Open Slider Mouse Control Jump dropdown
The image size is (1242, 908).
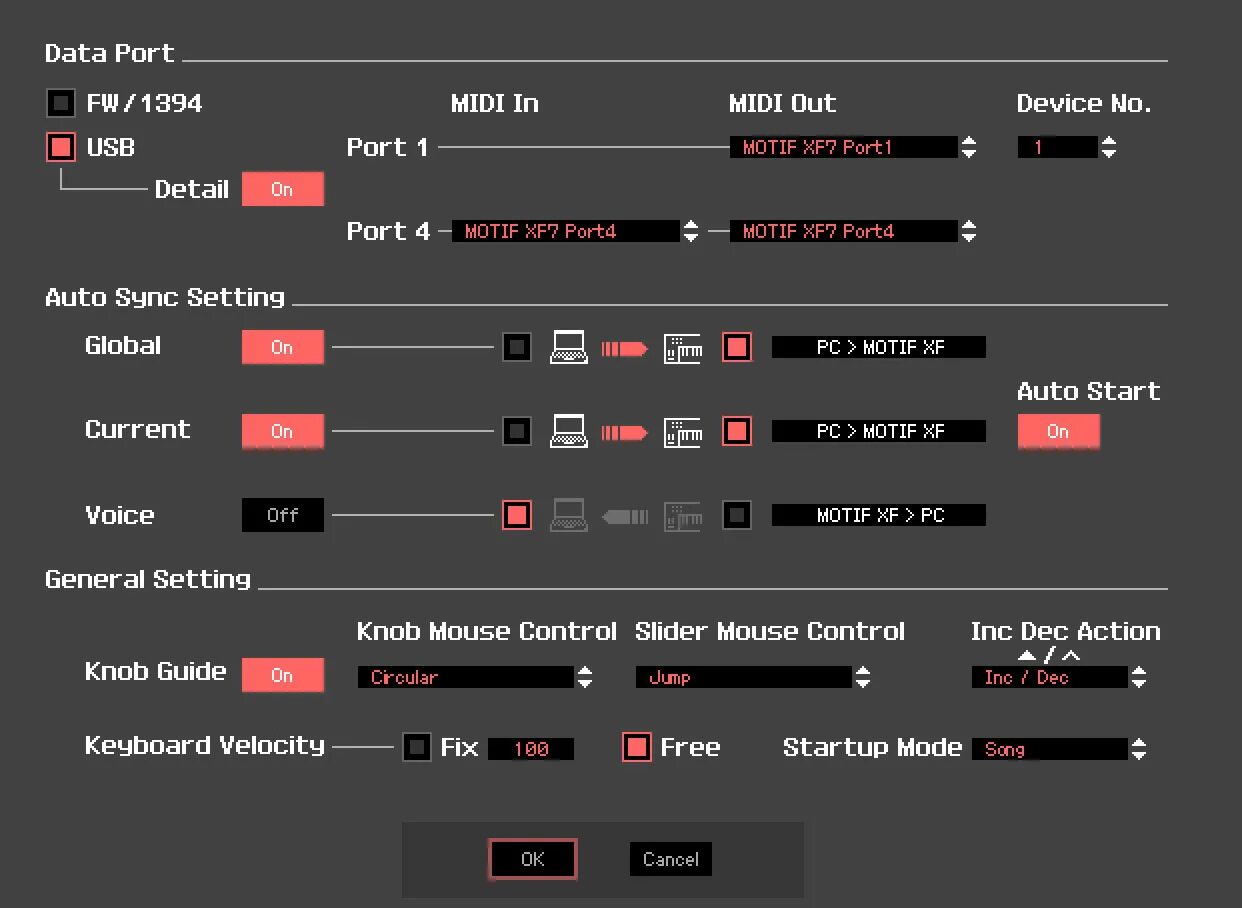click(x=744, y=677)
